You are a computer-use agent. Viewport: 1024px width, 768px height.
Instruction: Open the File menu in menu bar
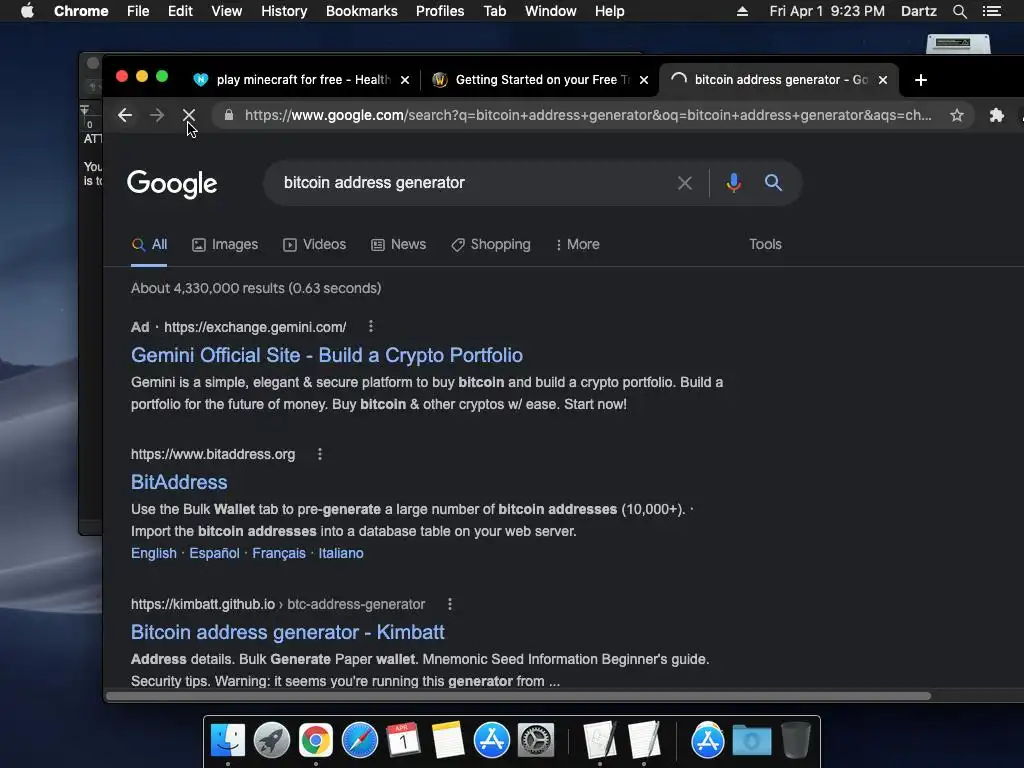(138, 11)
